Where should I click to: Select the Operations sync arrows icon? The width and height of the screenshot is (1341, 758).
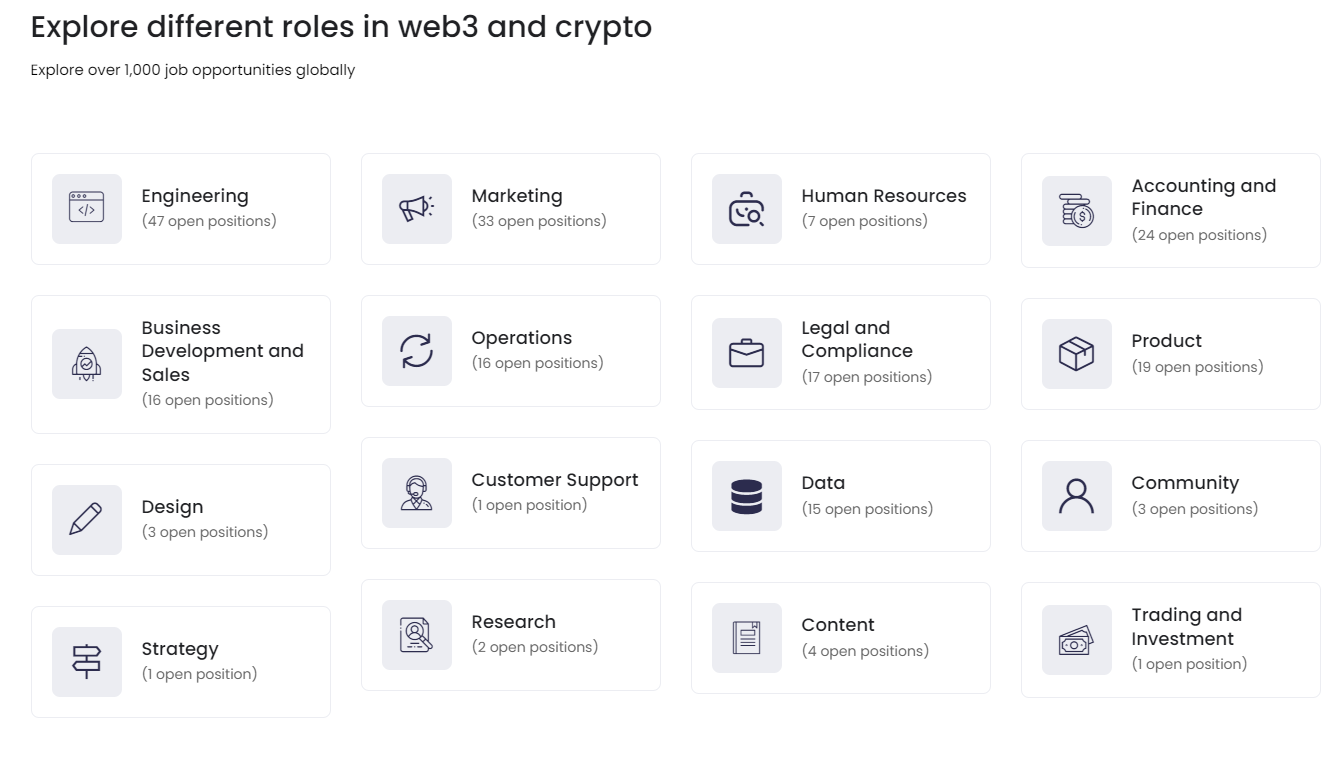416,351
